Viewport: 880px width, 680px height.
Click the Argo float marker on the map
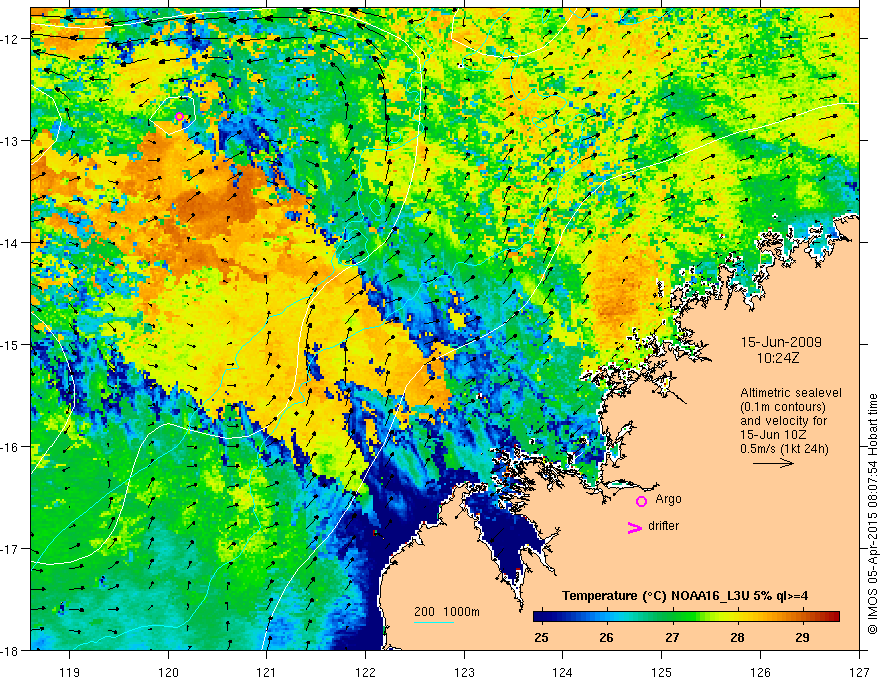pos(179,117)
